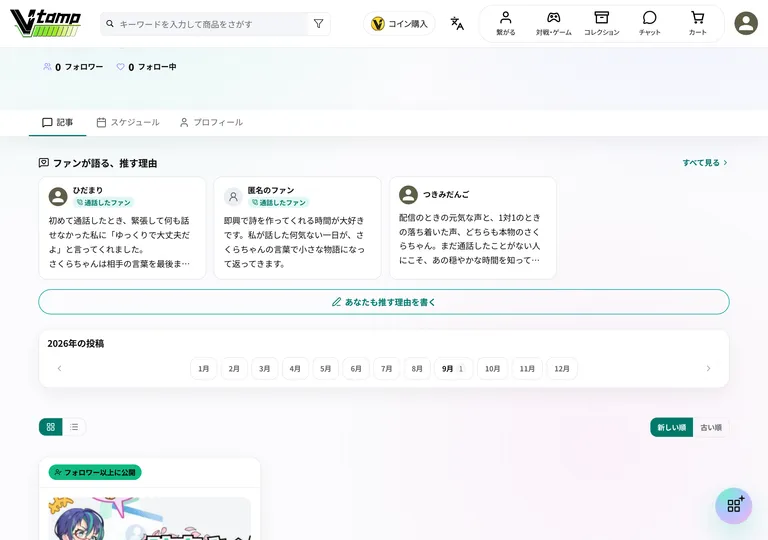Click ひだまり's avatar icon
This screenshot has height=540, width=768.
tap(58, 196)
